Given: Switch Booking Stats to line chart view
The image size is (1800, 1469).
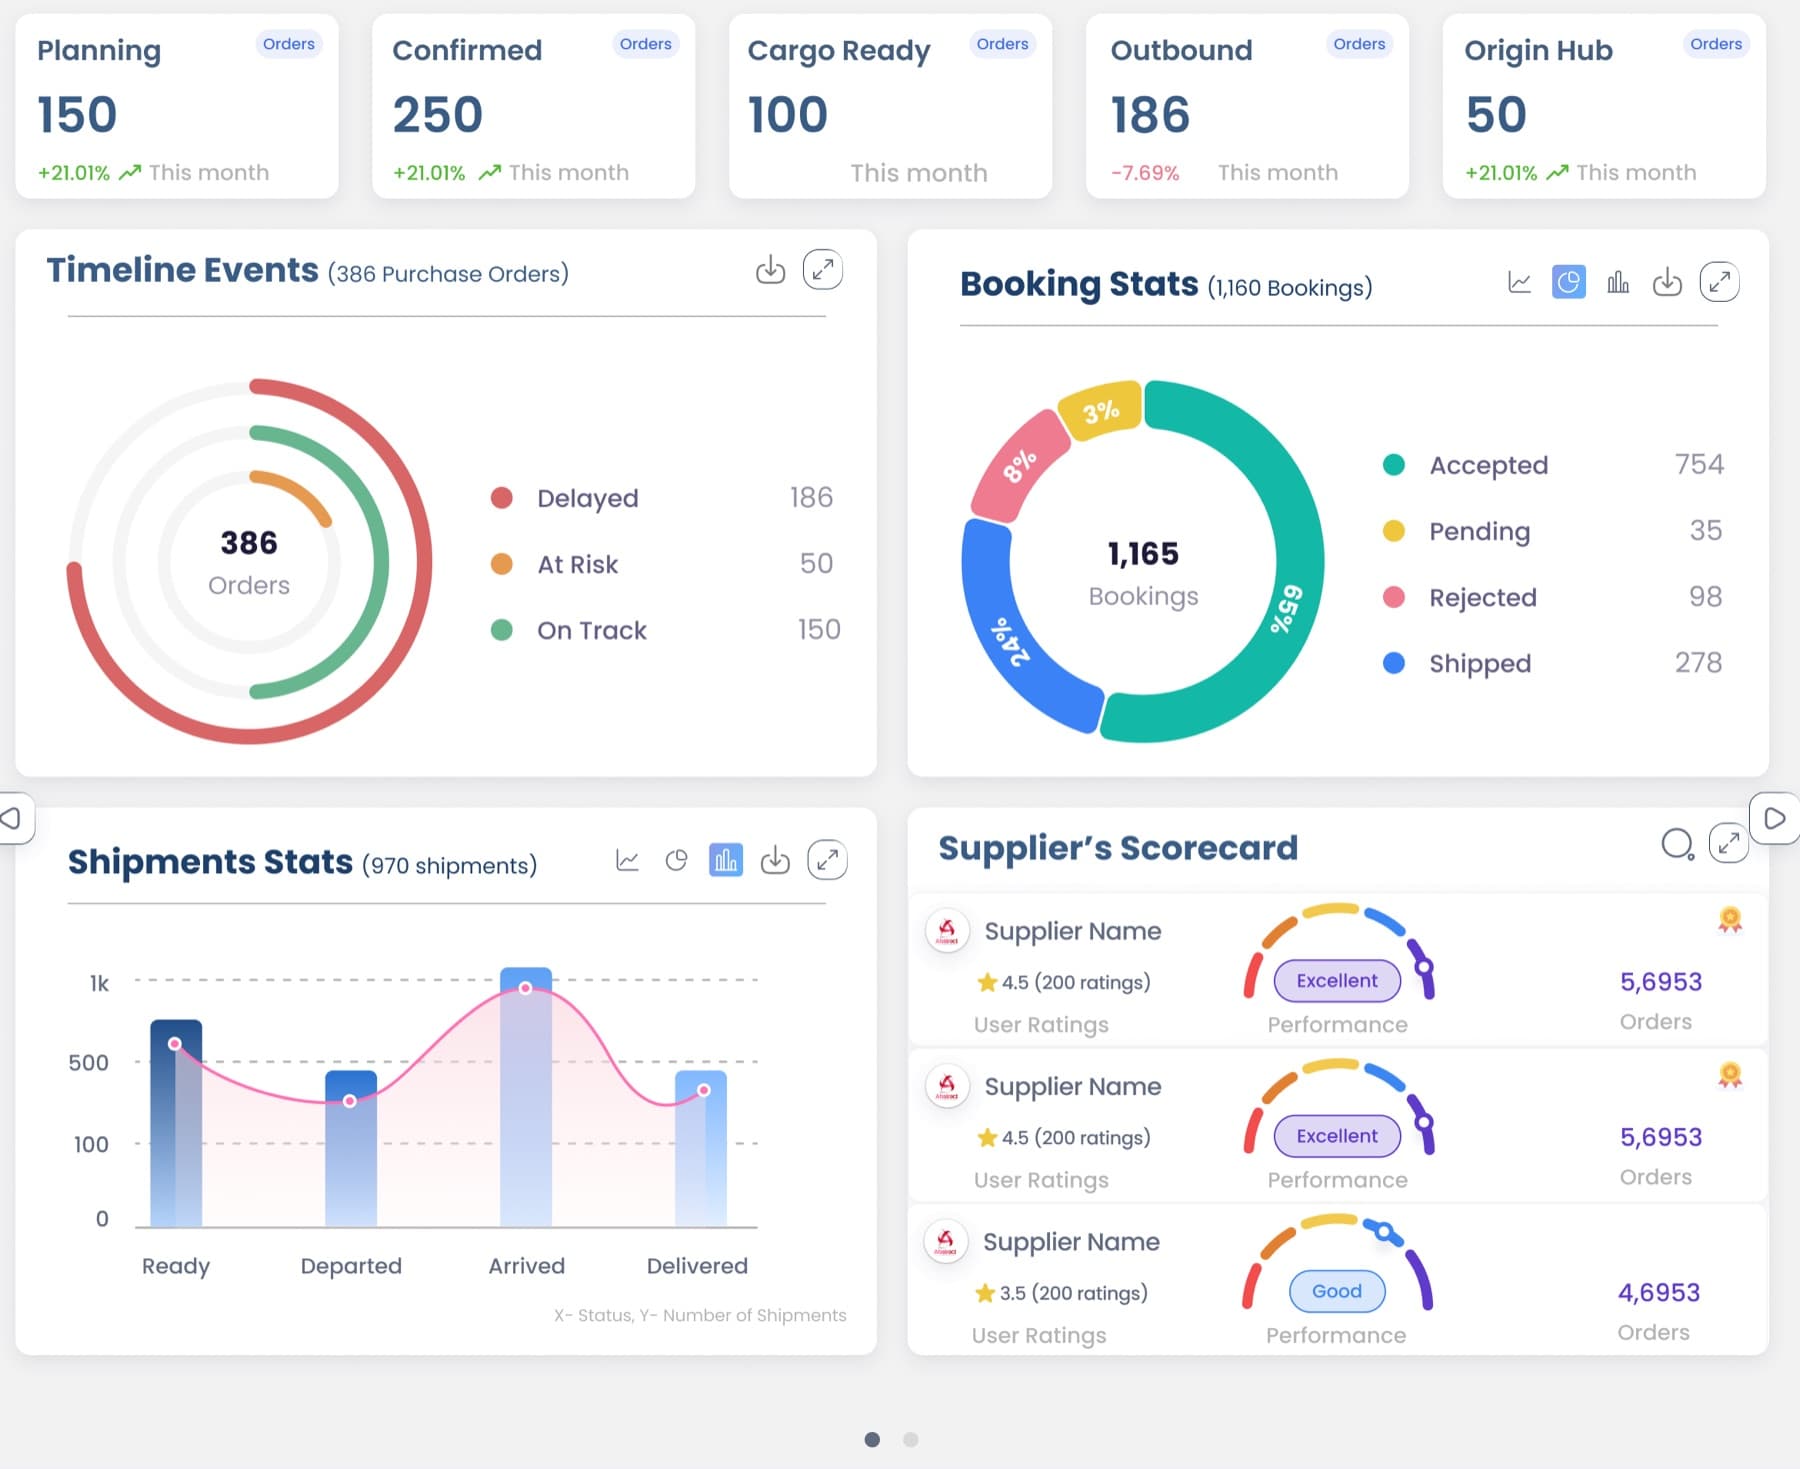Looking at the screenshot, I should [x=1519, y=282].
